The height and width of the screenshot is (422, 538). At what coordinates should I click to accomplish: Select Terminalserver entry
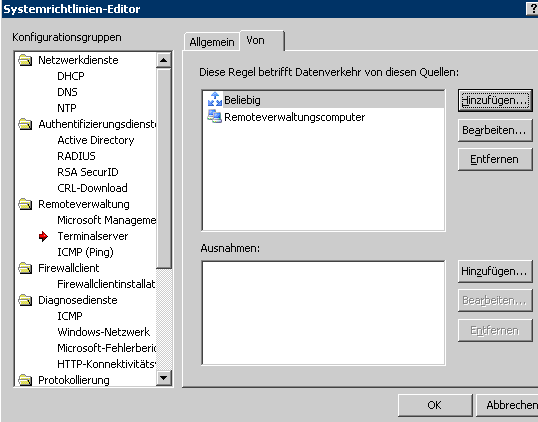(93, 236)
